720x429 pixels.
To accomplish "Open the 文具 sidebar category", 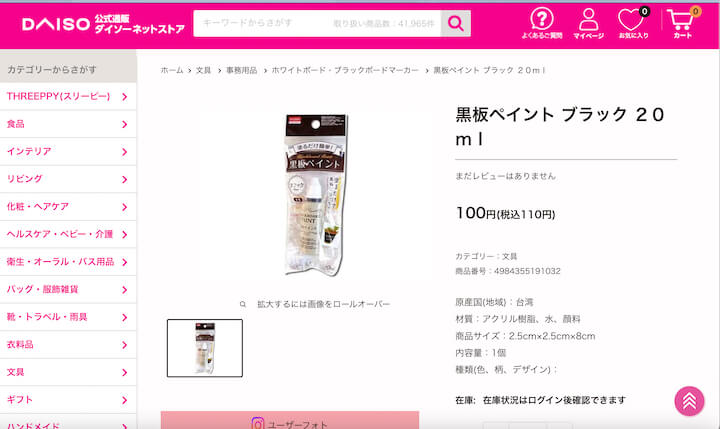I will [x=68, y=372].
